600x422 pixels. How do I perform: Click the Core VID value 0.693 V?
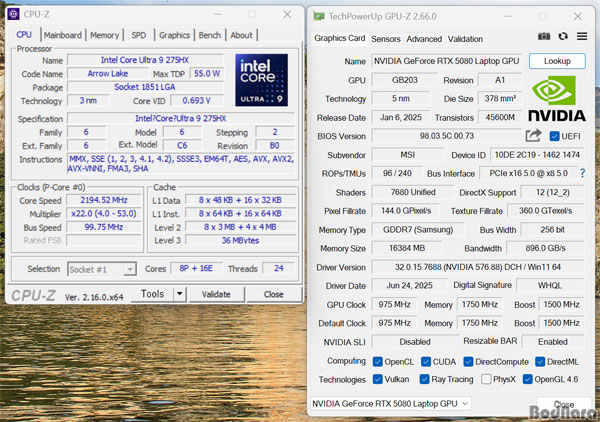(x=196, y=101)
